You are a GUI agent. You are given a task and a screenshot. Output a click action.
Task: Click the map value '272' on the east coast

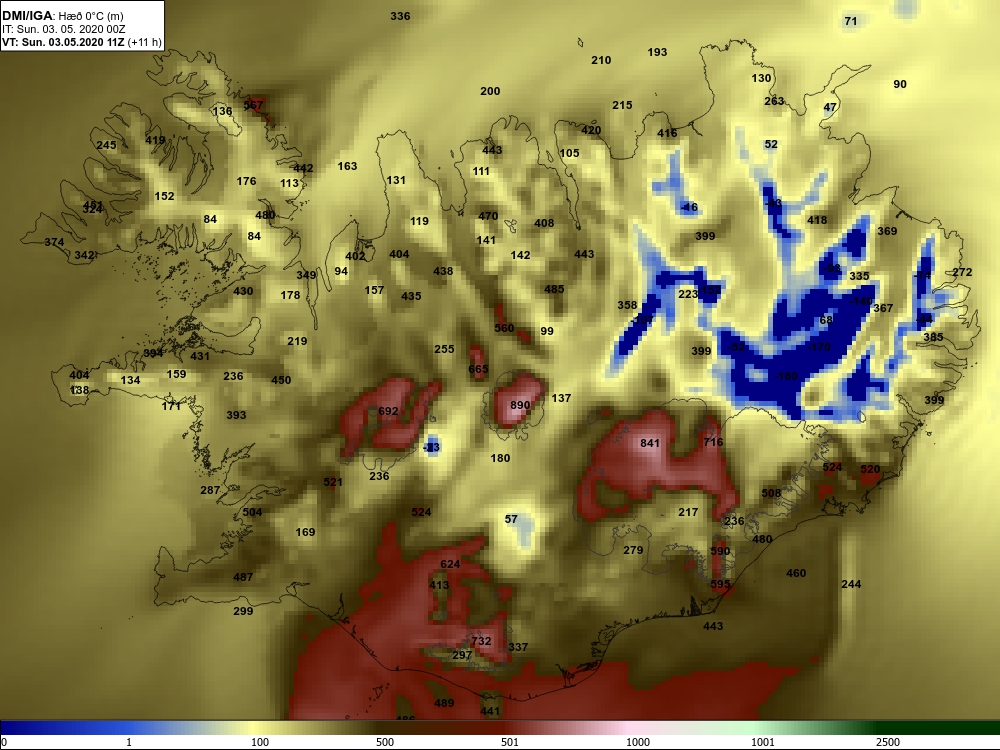(x=962, y=272)
